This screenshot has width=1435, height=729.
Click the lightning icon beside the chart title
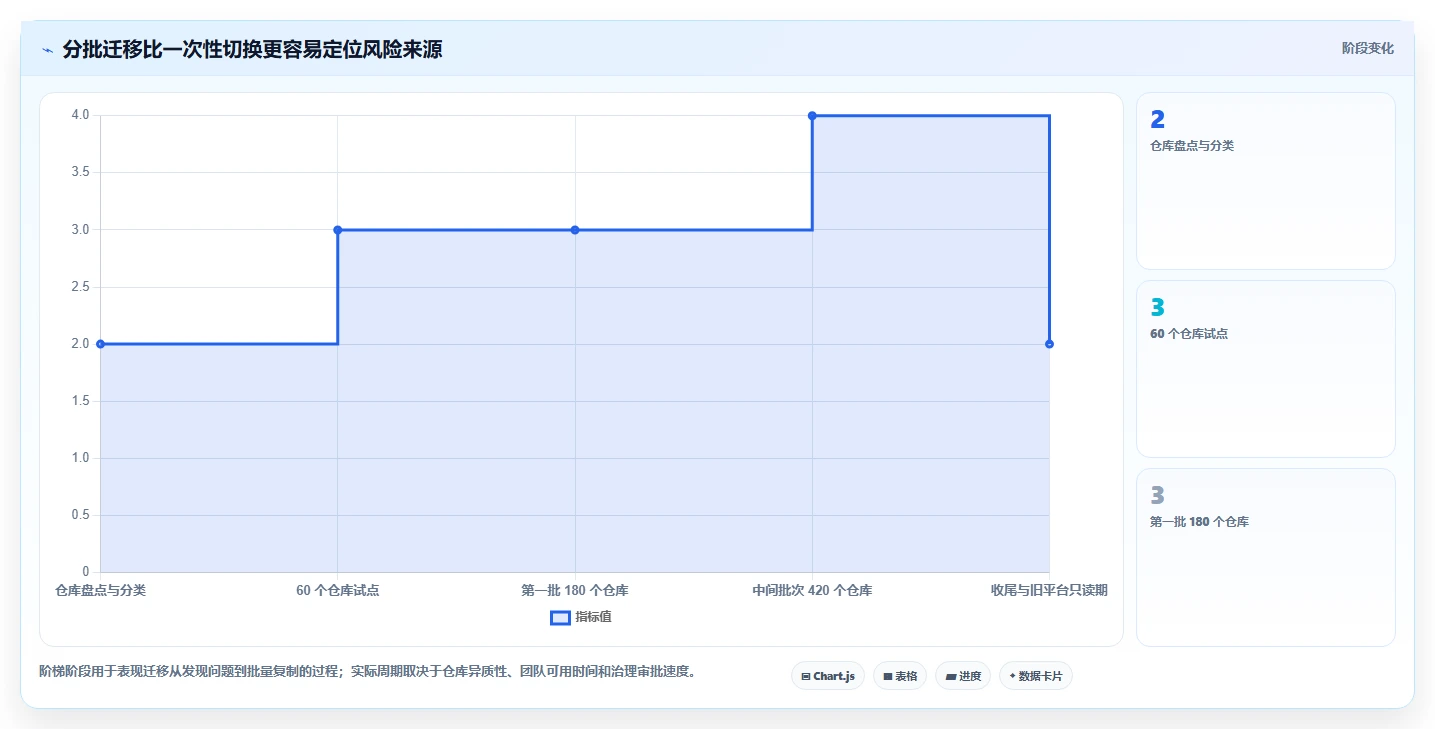pos(47,50)
